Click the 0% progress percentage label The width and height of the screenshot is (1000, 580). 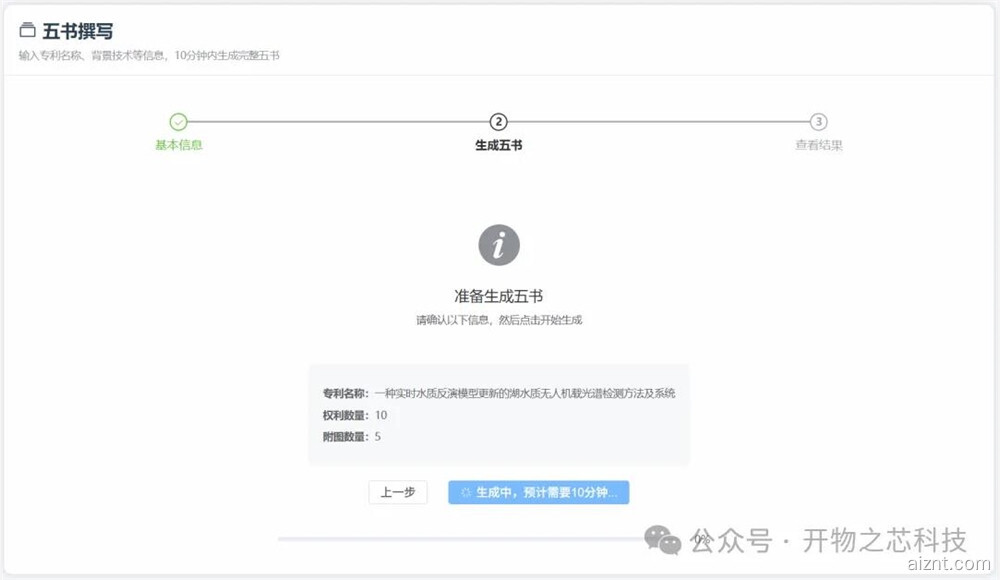(700, 539)
